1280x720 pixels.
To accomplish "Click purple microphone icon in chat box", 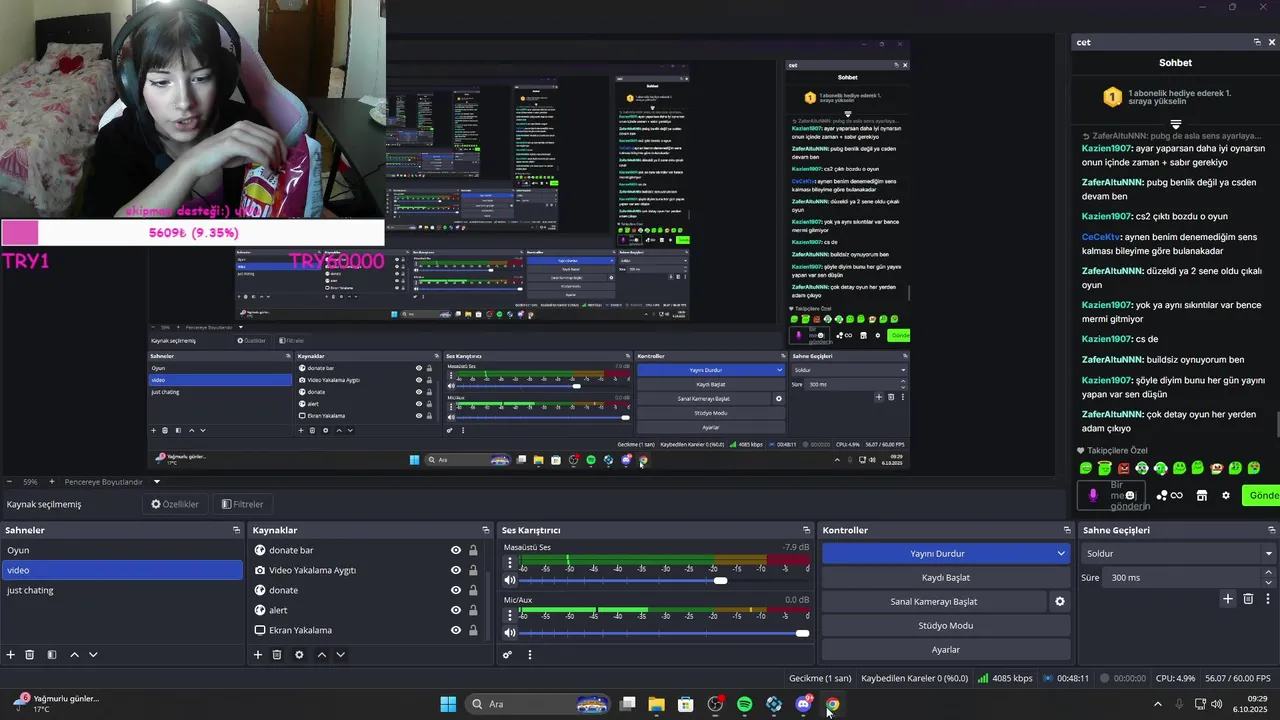I will point(1093,495).
